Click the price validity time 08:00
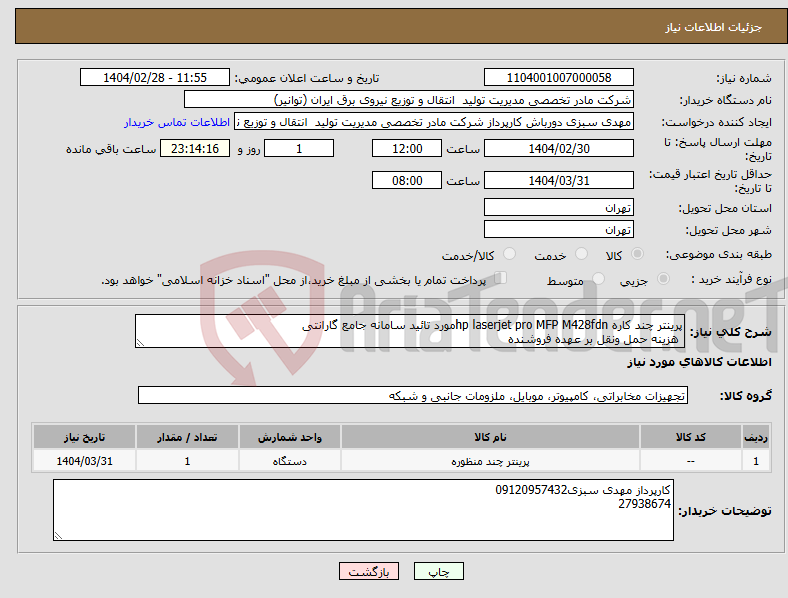The image size is (788, 598). [407, 180]
